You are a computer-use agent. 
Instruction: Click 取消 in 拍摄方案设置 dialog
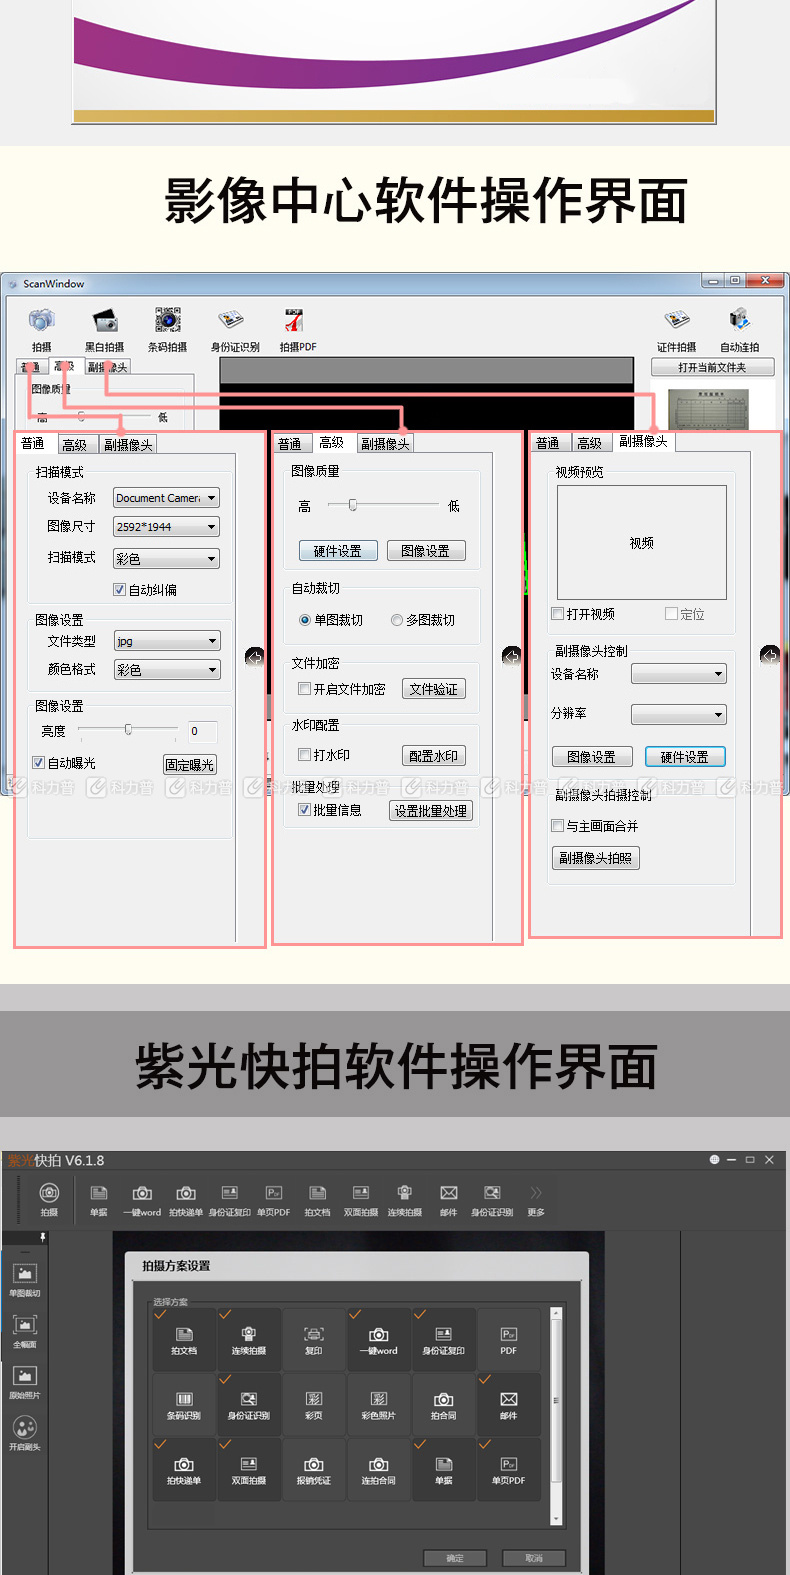click(x=534, y=1558)
